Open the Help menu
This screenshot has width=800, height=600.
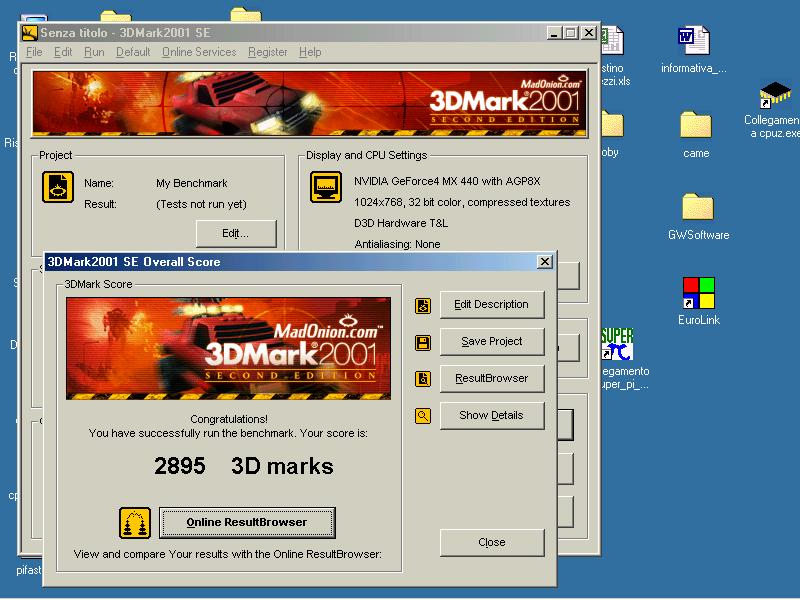310,52
